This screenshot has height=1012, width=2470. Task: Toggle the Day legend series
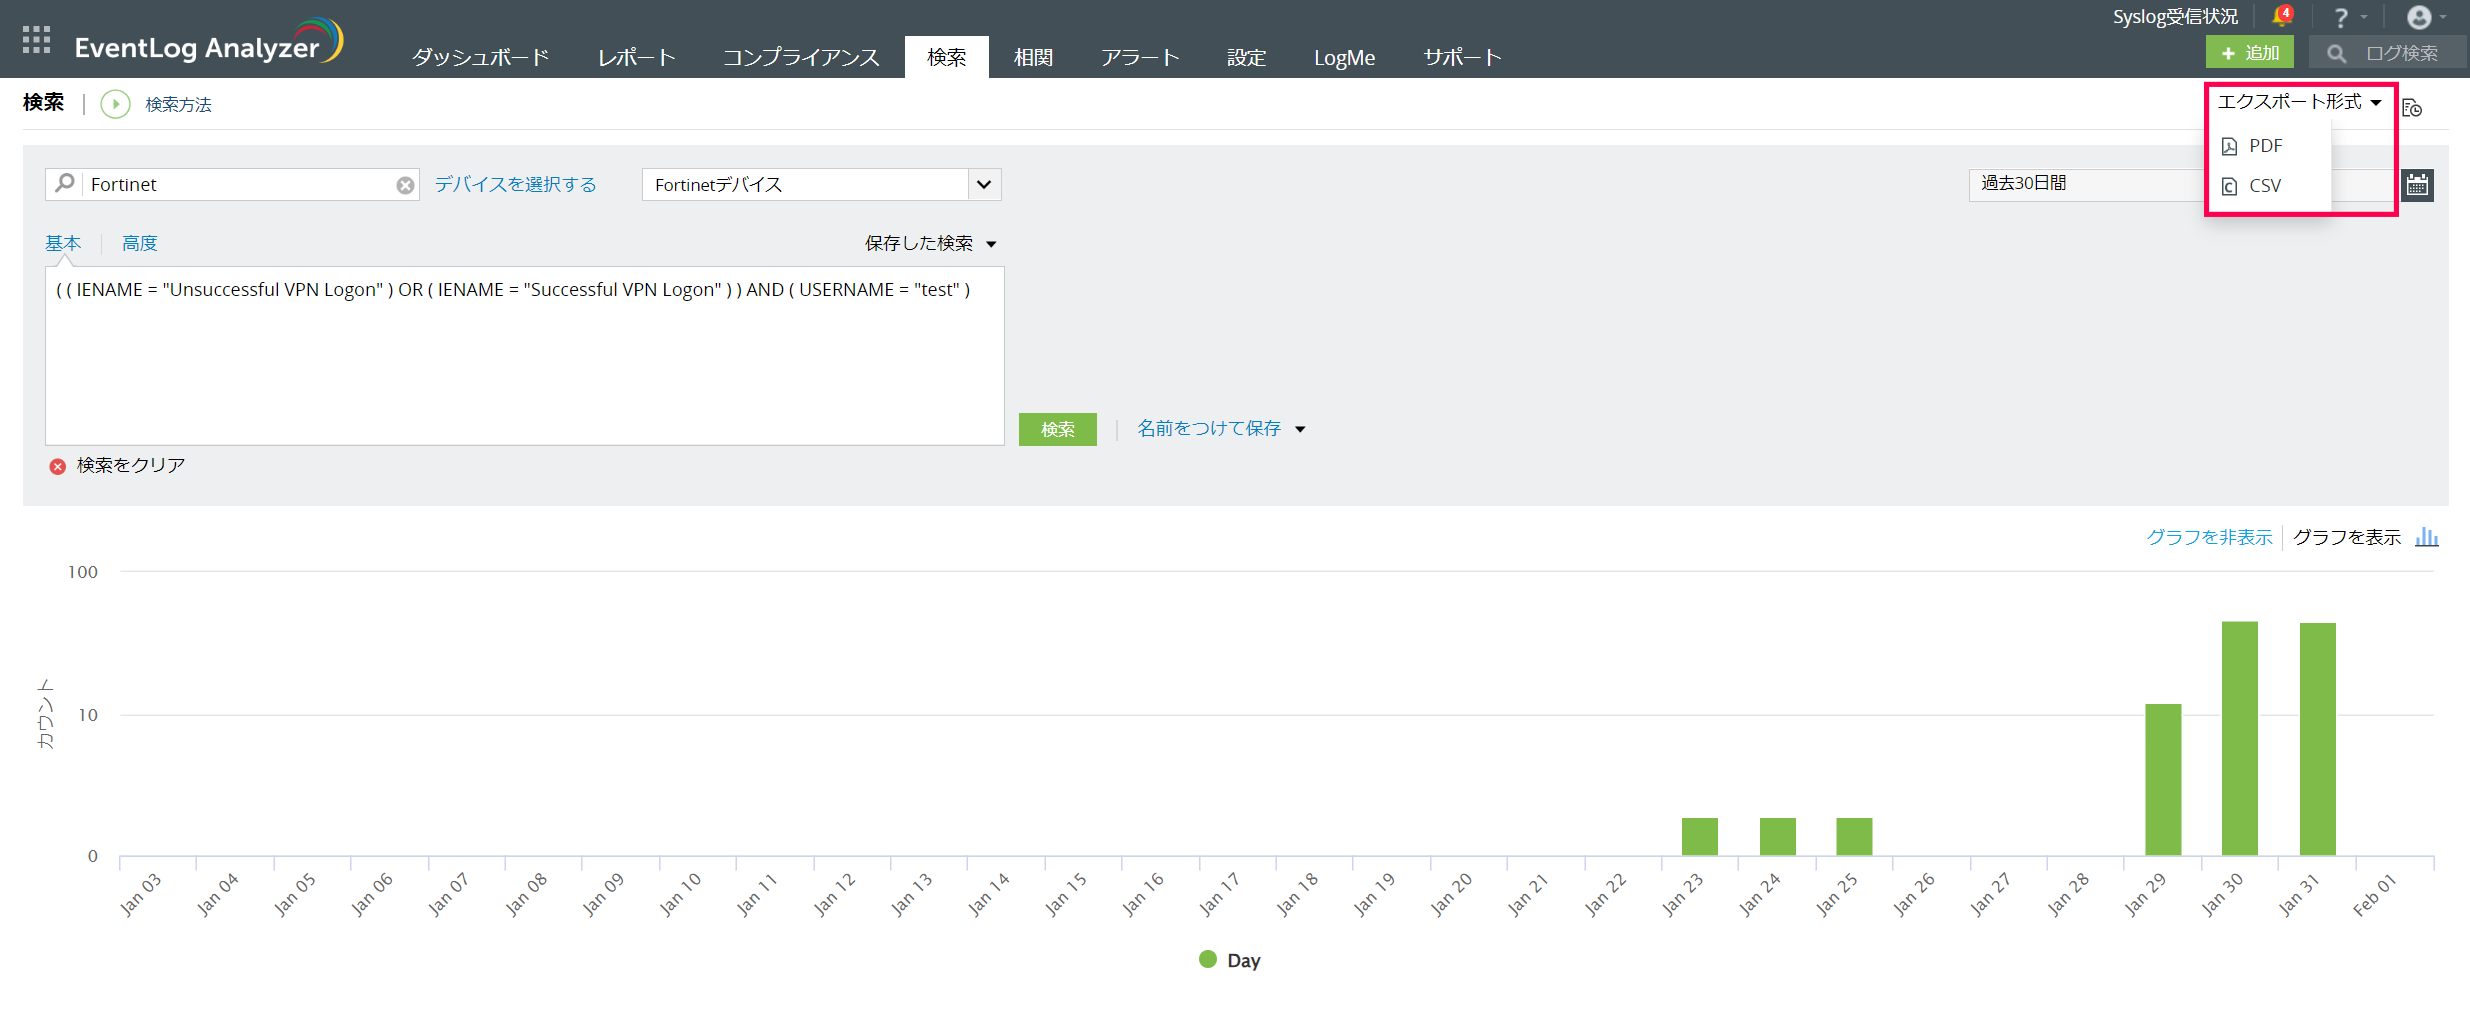point(1230,960)
